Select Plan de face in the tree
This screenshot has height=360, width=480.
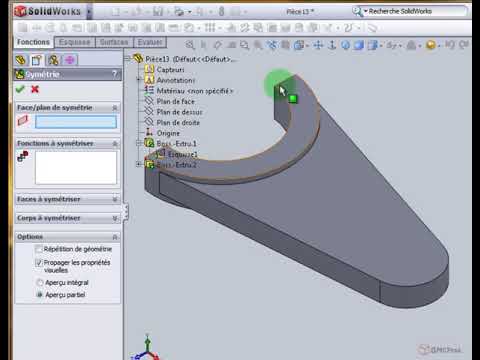176,101
